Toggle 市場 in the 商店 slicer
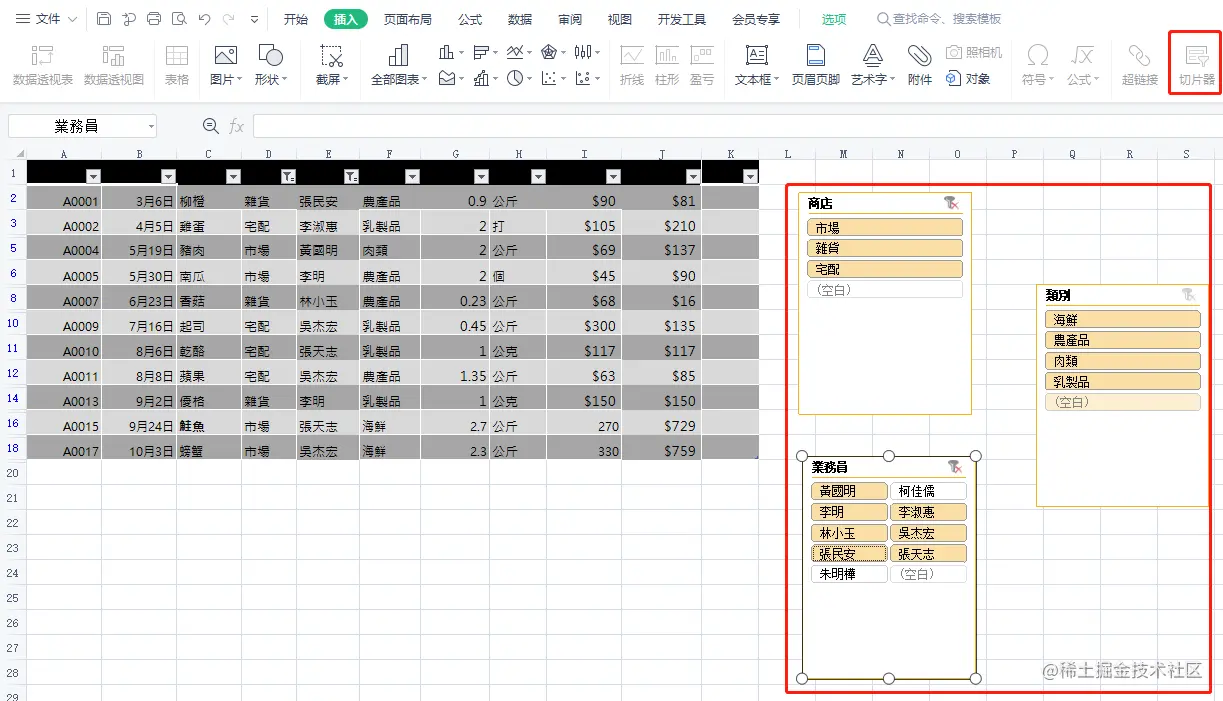Viewport: 1223px width, 701px height. pos(884,226)
